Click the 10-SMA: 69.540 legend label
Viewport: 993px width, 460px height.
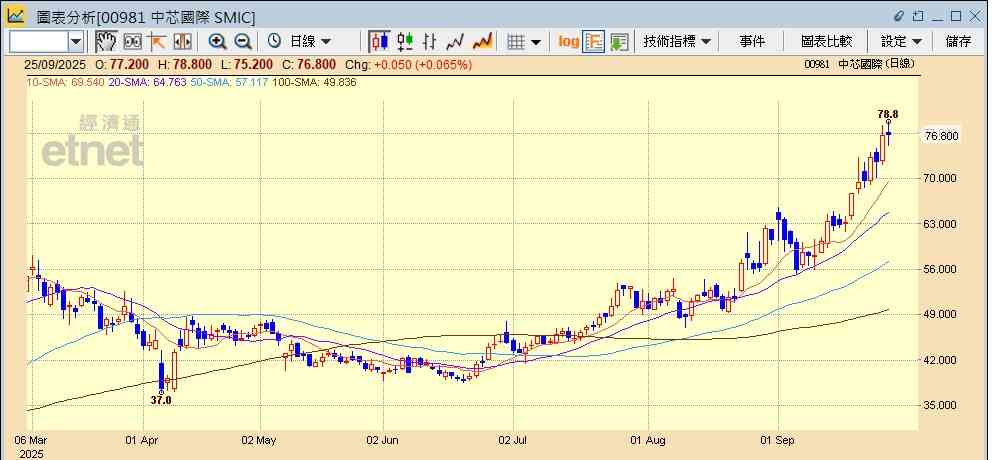(64, 82)
